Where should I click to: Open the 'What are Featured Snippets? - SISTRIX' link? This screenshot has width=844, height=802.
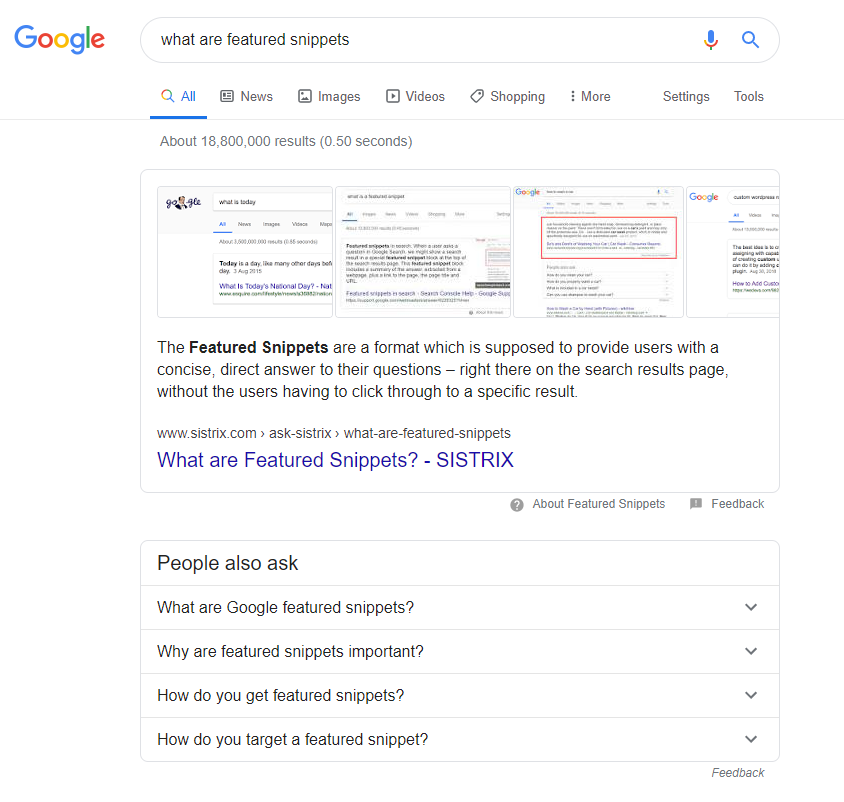coord(335,460)
